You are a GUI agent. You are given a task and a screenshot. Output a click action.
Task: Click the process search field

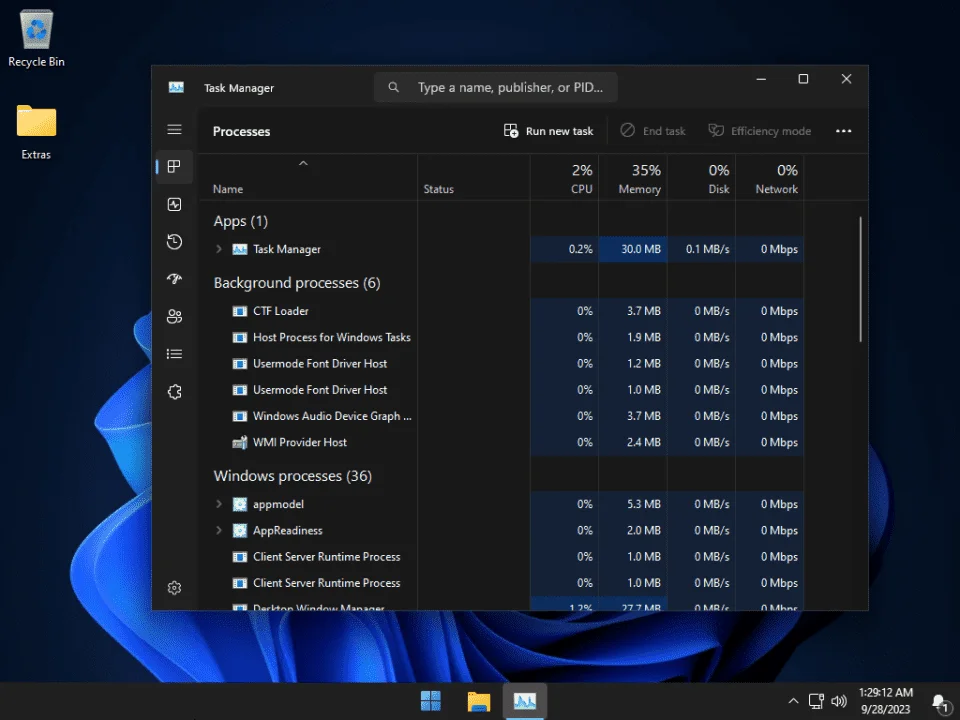pyautogui.click(x=496, y=88)
